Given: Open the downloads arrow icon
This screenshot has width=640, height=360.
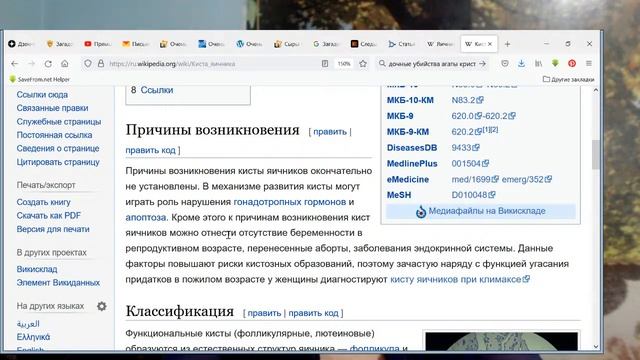Looking at the screenshot, I should (521, 64).
